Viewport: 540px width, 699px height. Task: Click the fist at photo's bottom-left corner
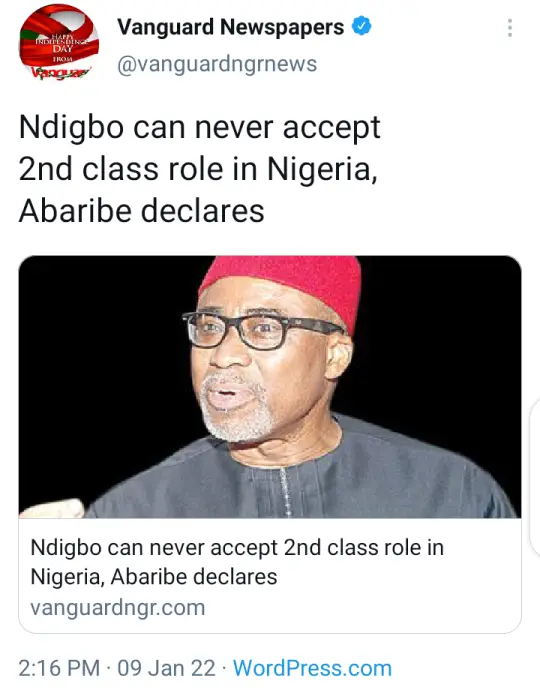click(53, 509)
